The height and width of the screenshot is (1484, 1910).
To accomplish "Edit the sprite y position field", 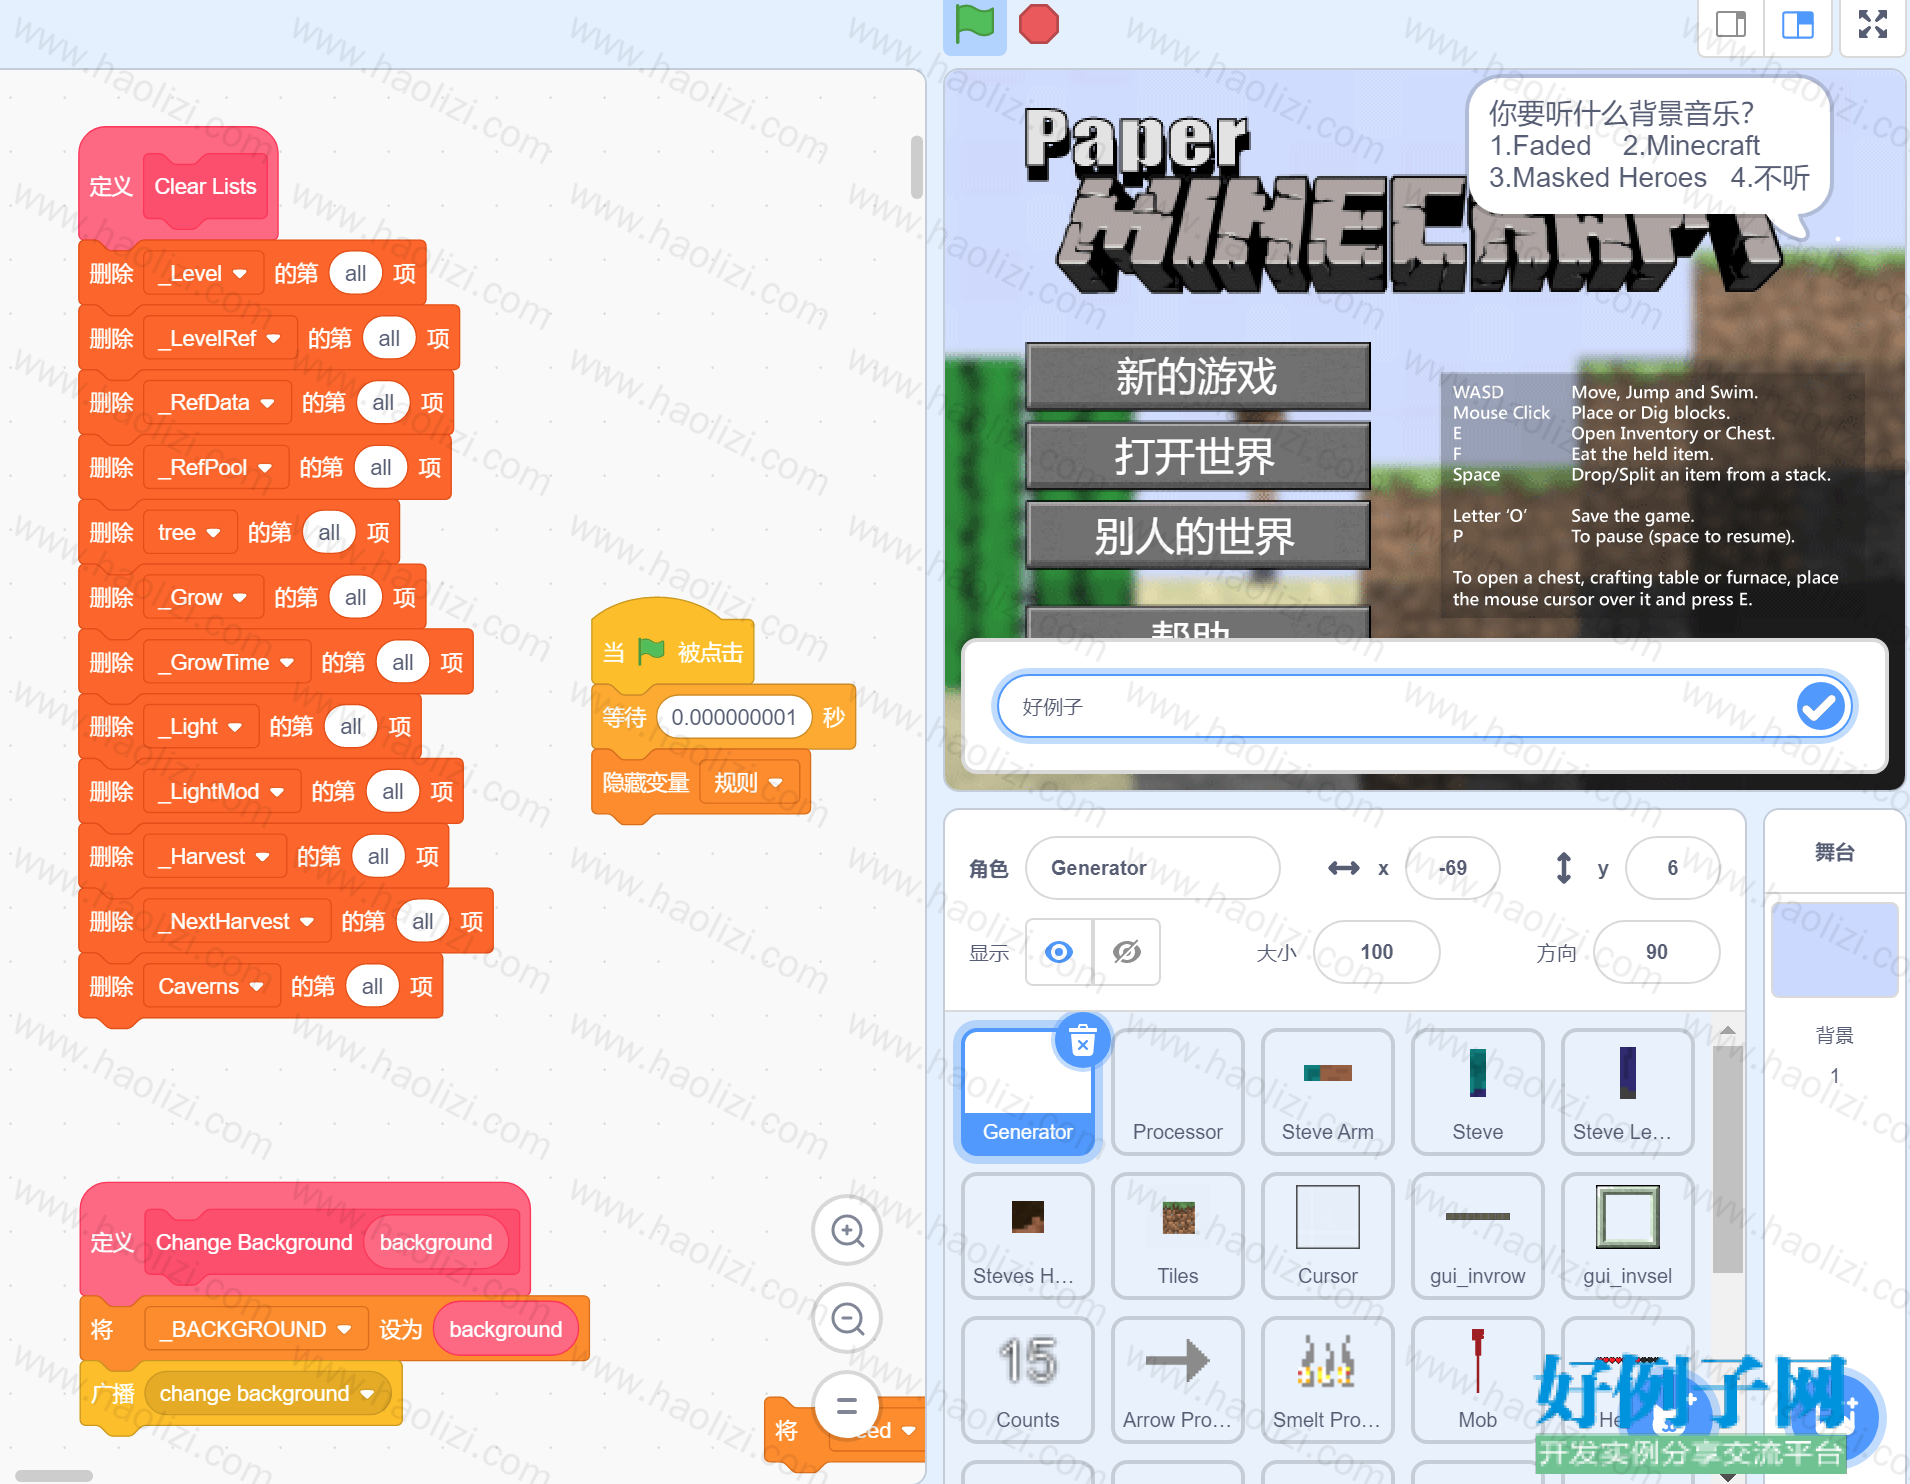I will [x=1673, y=868].
